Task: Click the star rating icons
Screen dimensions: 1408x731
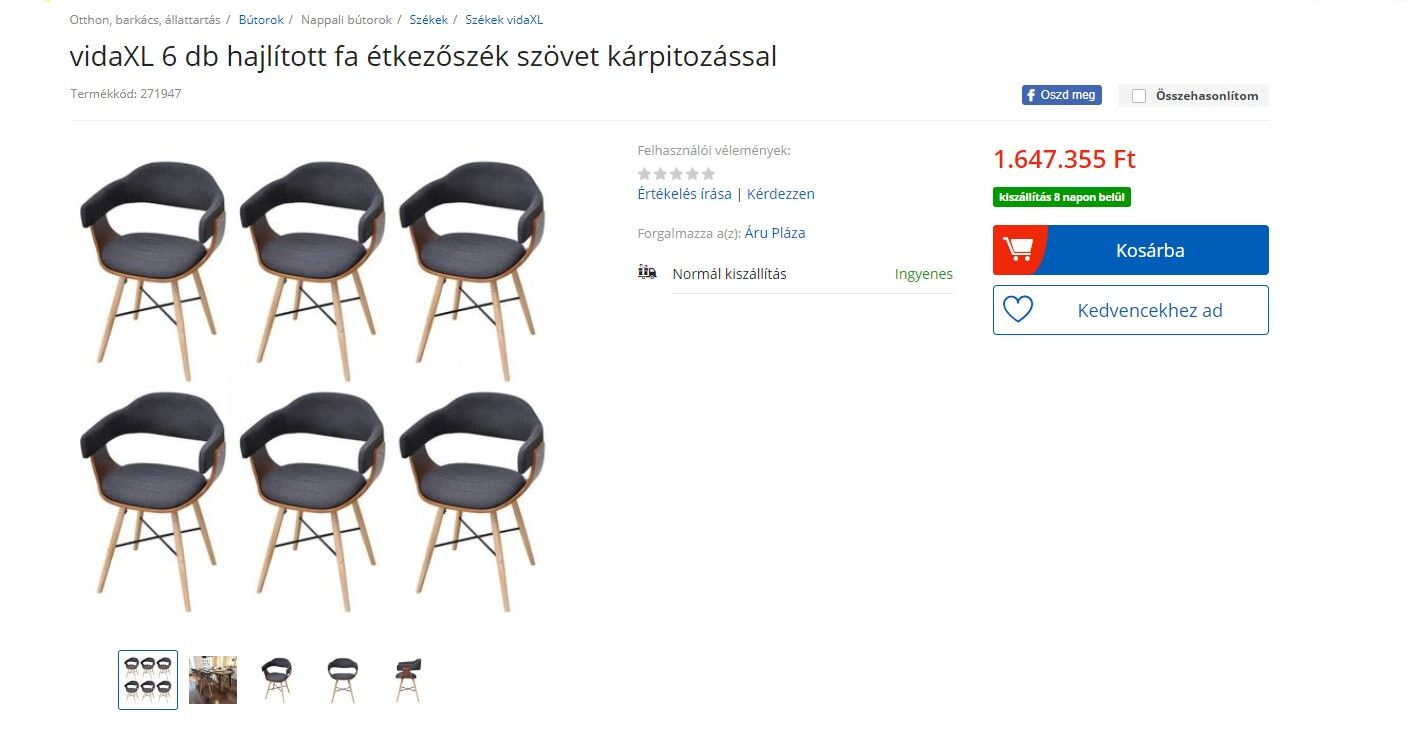Action: coord(677,174)
